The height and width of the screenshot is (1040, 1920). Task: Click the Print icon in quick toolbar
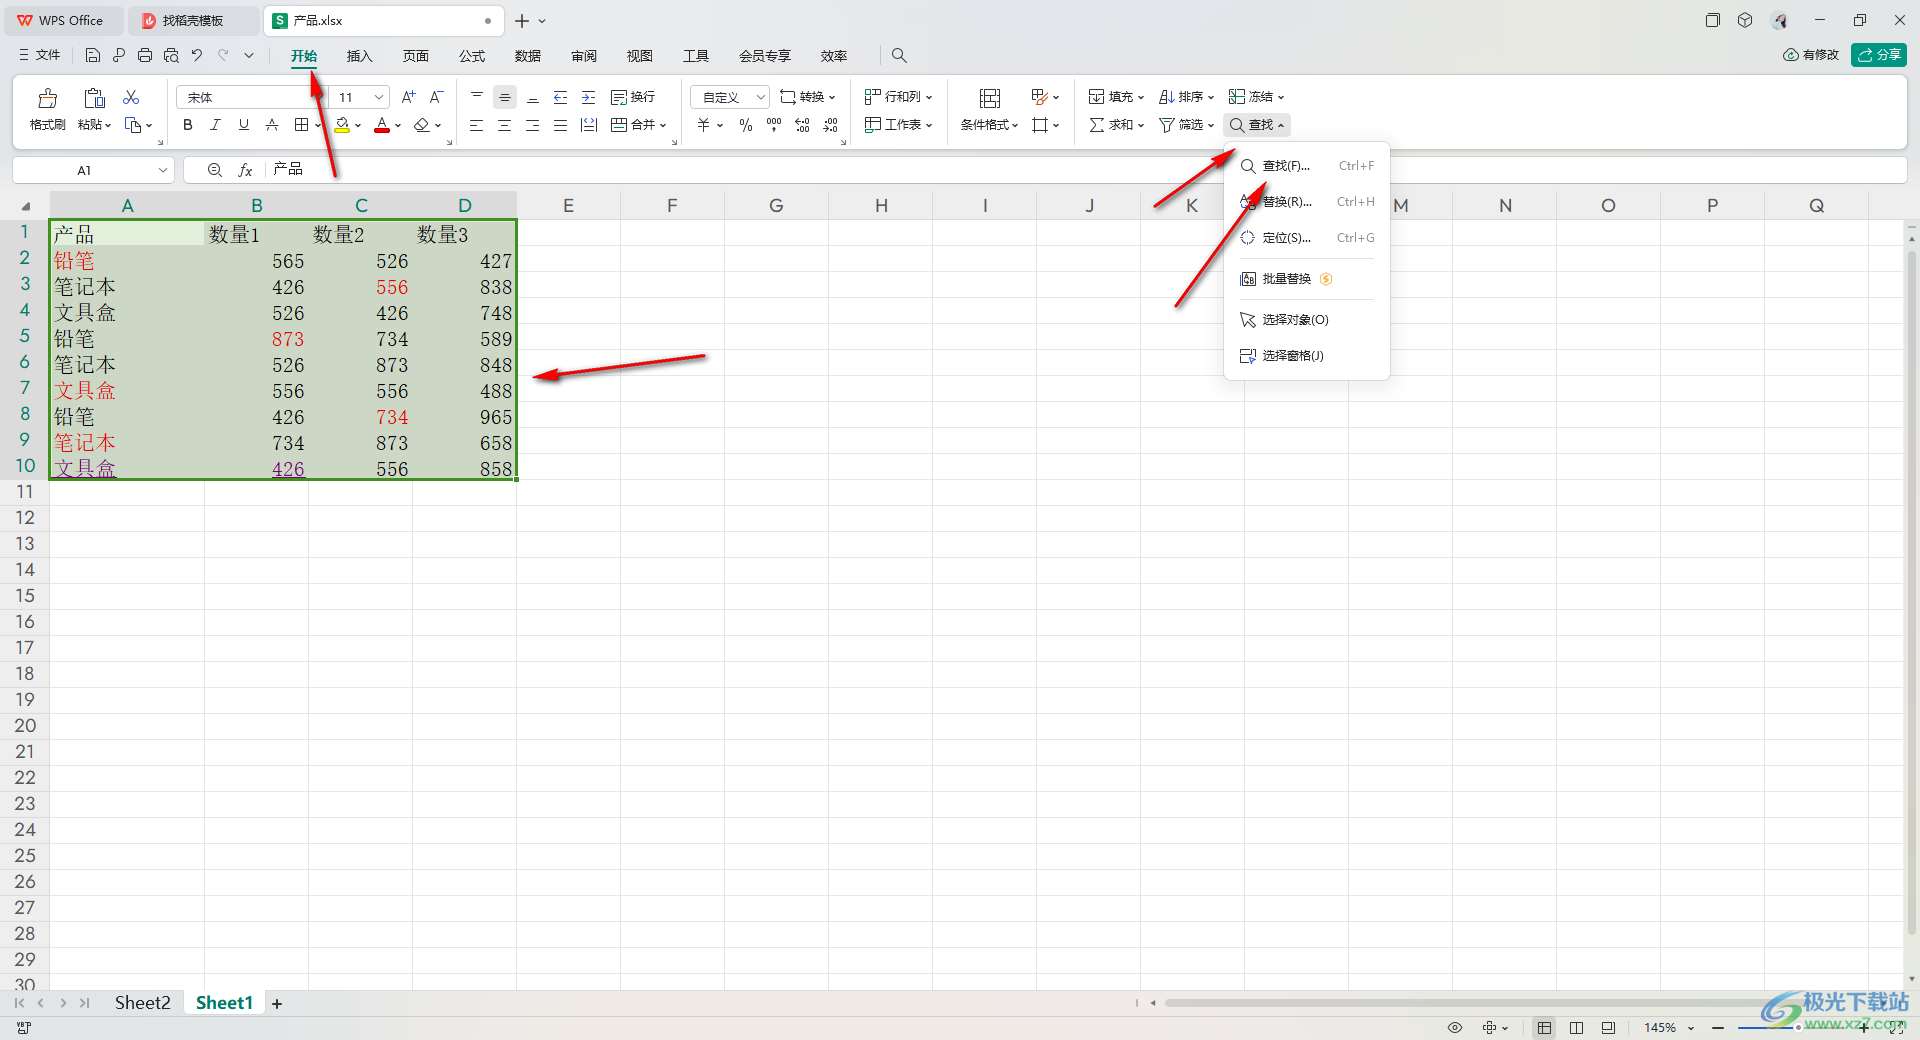click(x=145, y=55)
